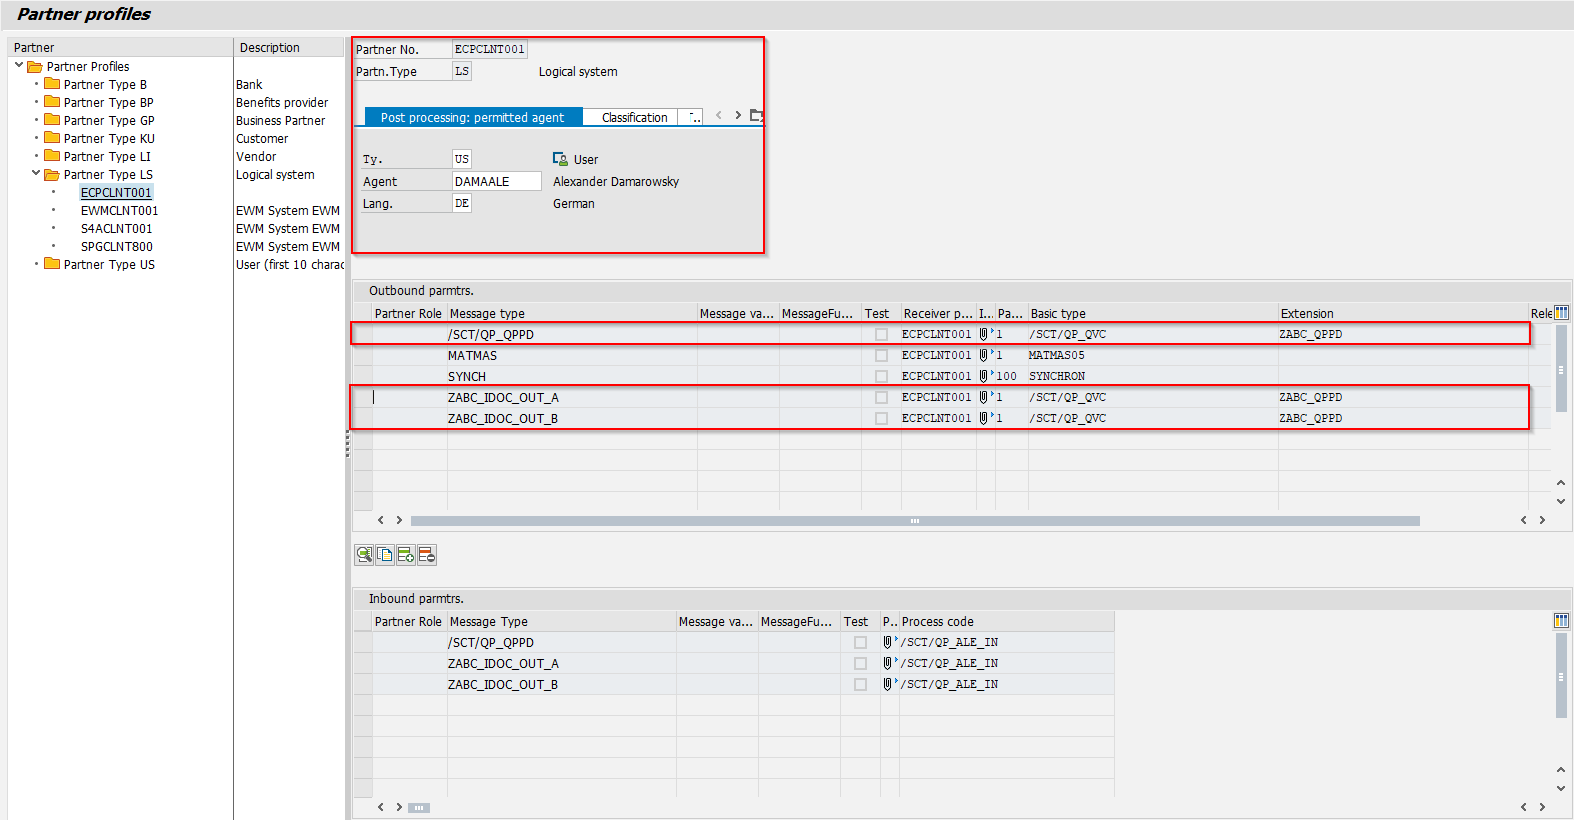Screen dimensions: 1574x820
Task: Click the delete outbound parameter (minus) icon
Action: 427,555
